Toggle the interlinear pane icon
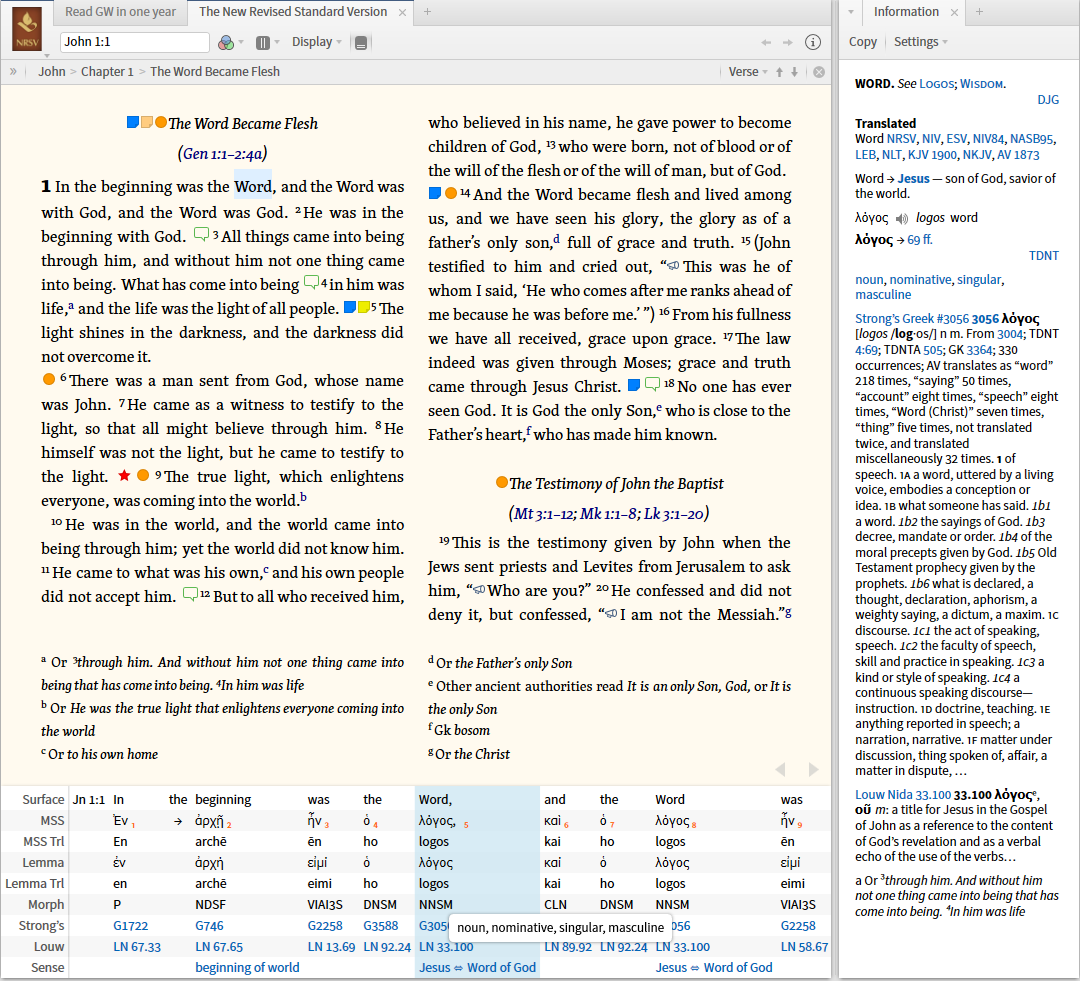 pos(360,43)
